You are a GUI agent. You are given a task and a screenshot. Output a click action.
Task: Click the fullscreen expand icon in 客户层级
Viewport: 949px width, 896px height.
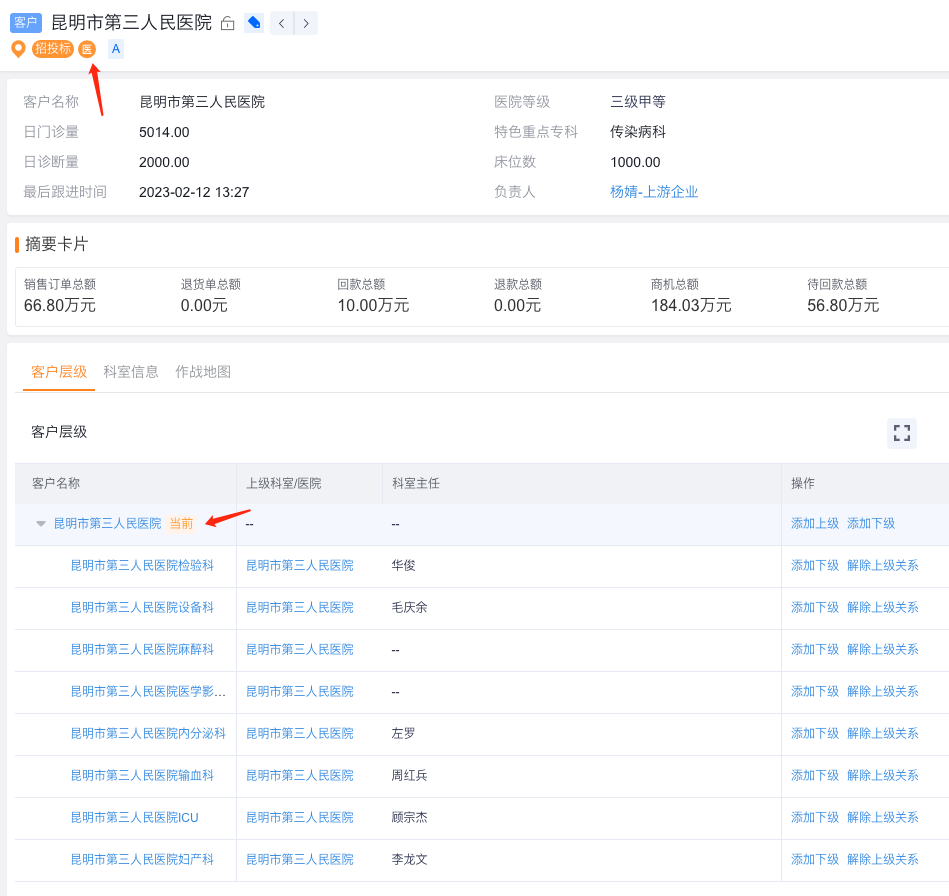pos(901,433)
